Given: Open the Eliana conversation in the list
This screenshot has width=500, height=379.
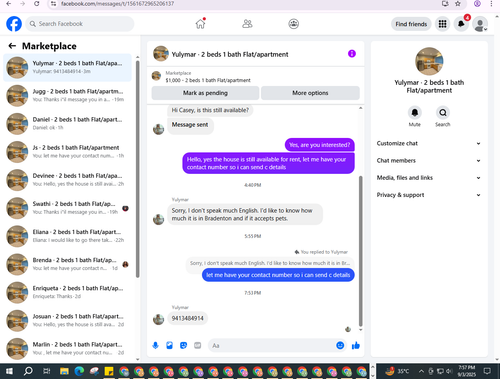Looking at the screenshot, I should click(x=67, y=236).
